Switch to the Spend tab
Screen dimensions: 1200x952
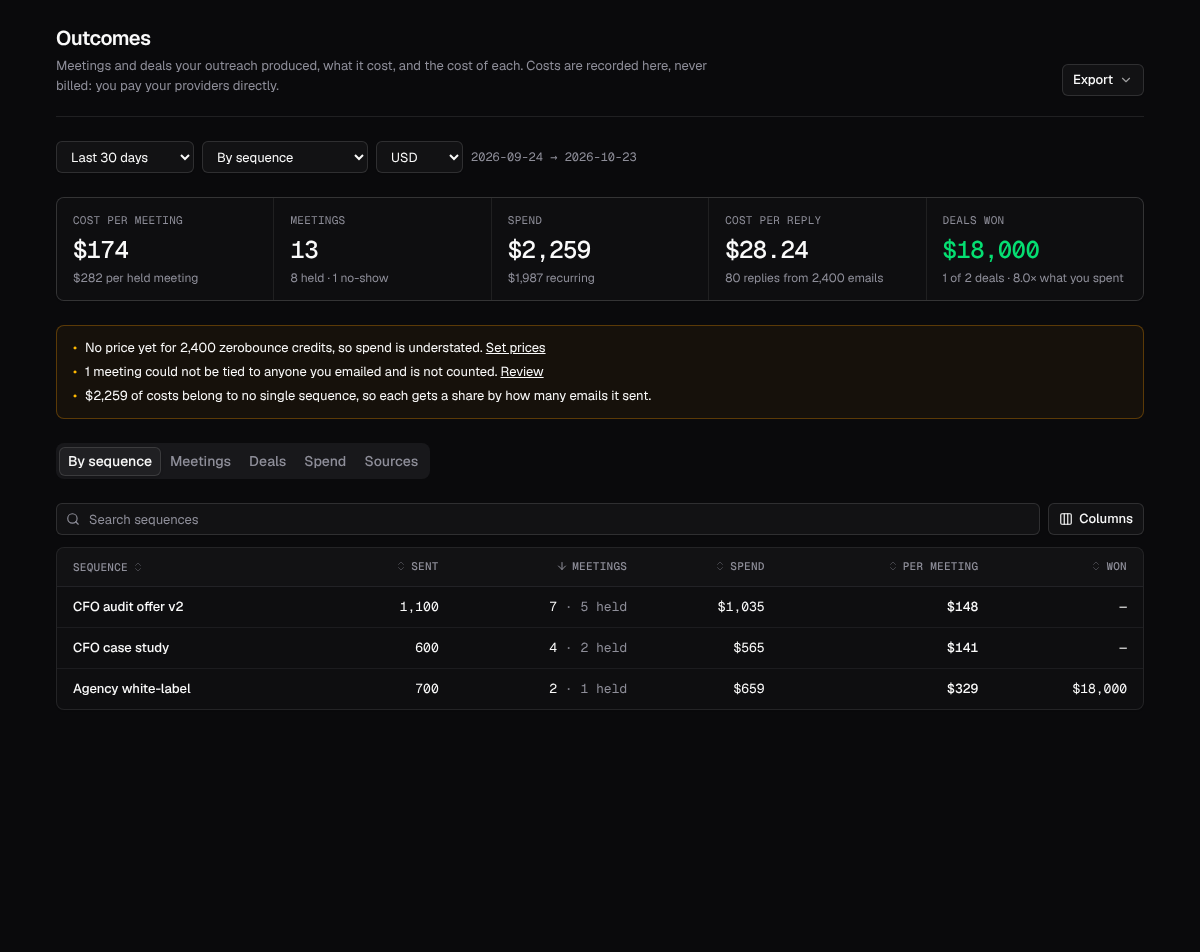coord(325,461)
